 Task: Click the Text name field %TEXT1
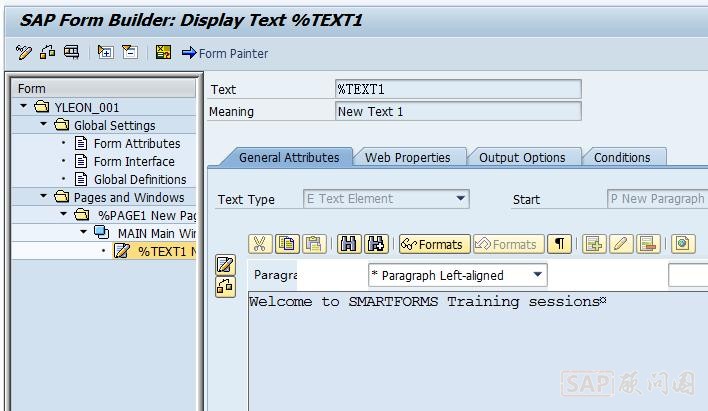(x=458, y=89)
